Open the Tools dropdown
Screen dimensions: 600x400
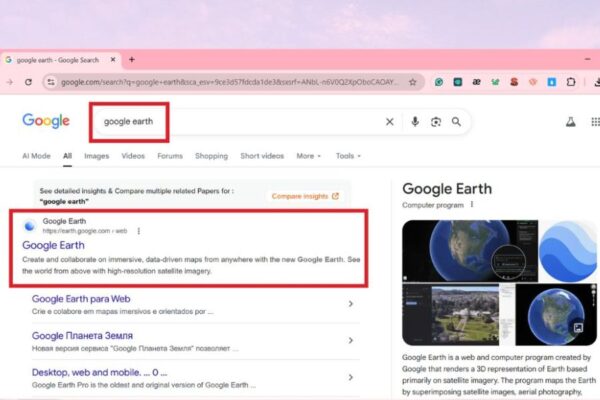click(x=348, y=156)
